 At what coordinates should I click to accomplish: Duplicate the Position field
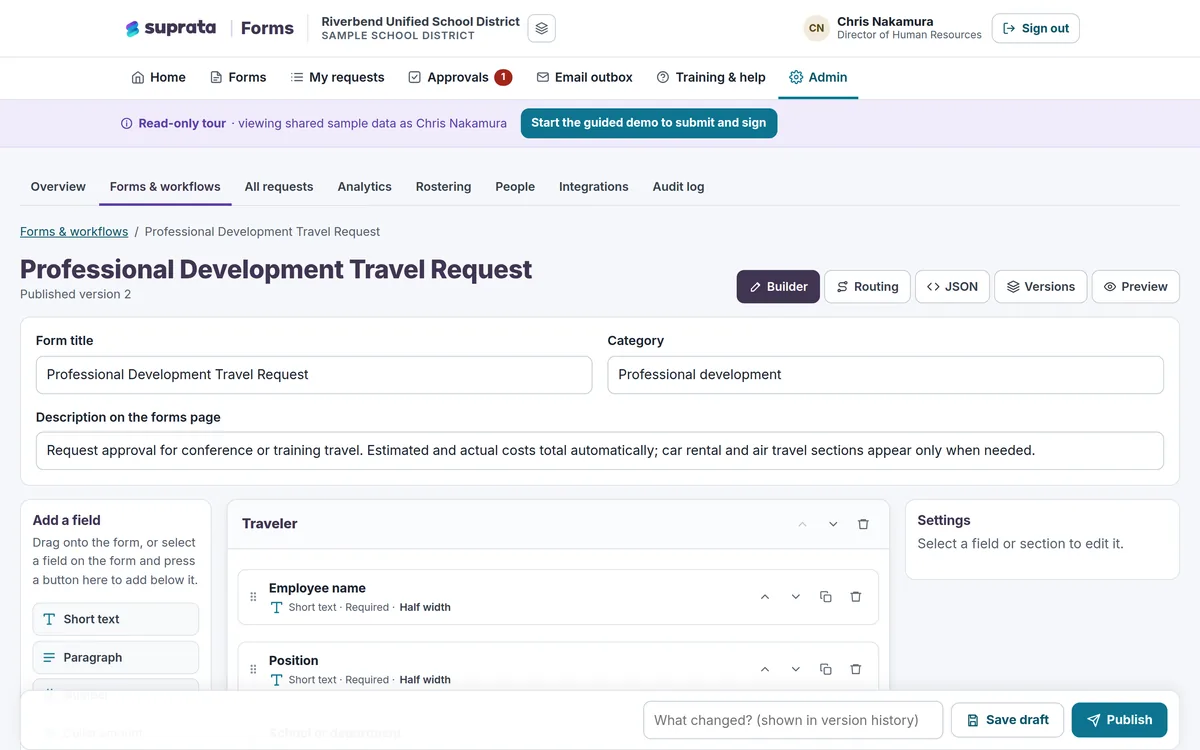tap(825, 669)
